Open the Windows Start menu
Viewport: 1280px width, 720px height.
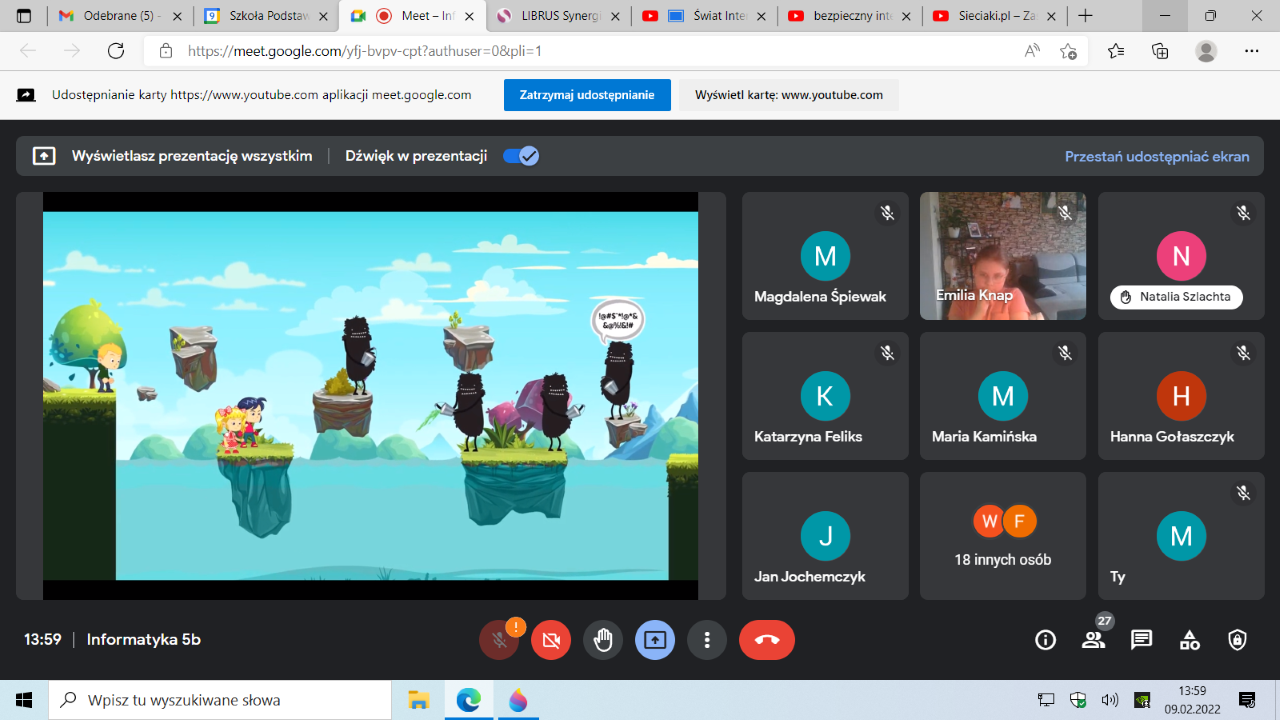pos(24,700)
